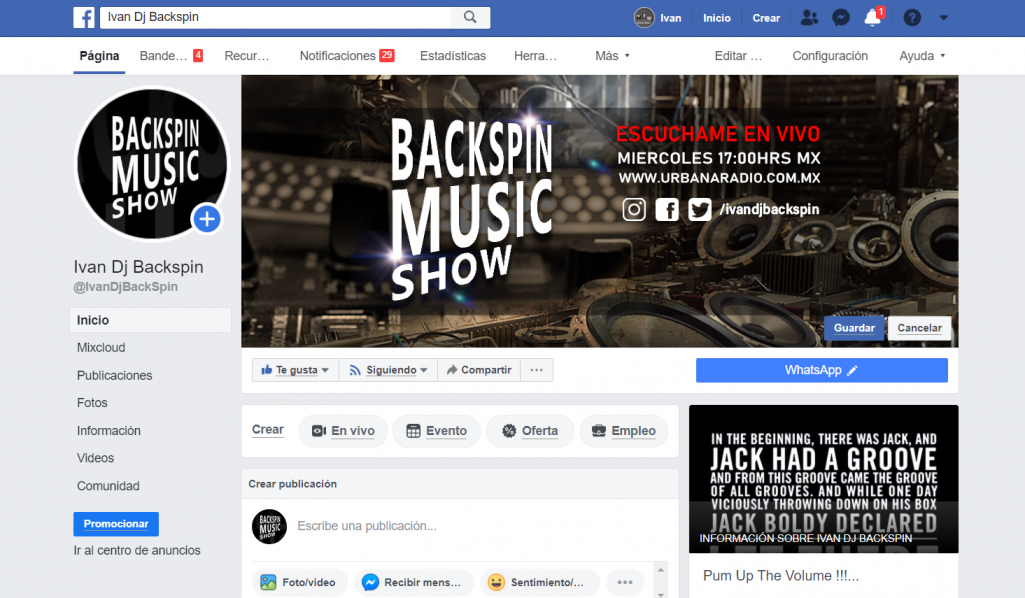
Task: Open Videos in the left sidebar
Action: click(95, 458)
